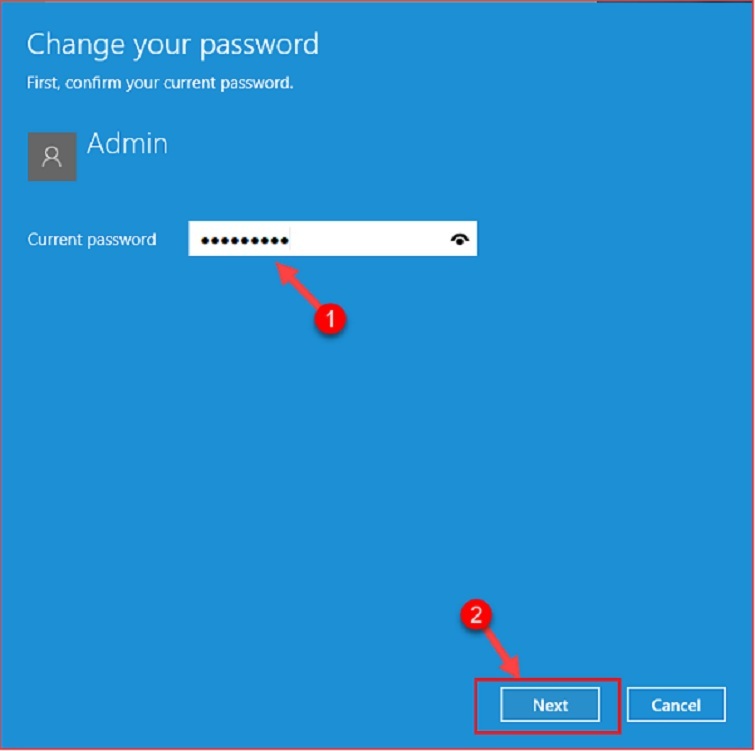Click the word "password" in the main heading
755x751 pixels.
pos(259,47)
